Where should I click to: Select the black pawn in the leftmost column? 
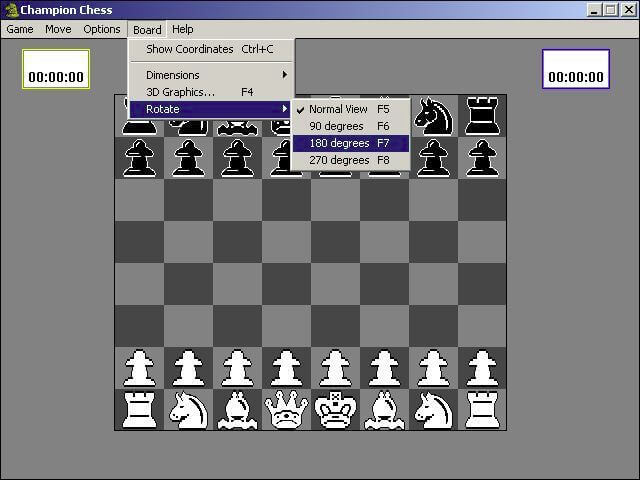[x=139, y=158]
